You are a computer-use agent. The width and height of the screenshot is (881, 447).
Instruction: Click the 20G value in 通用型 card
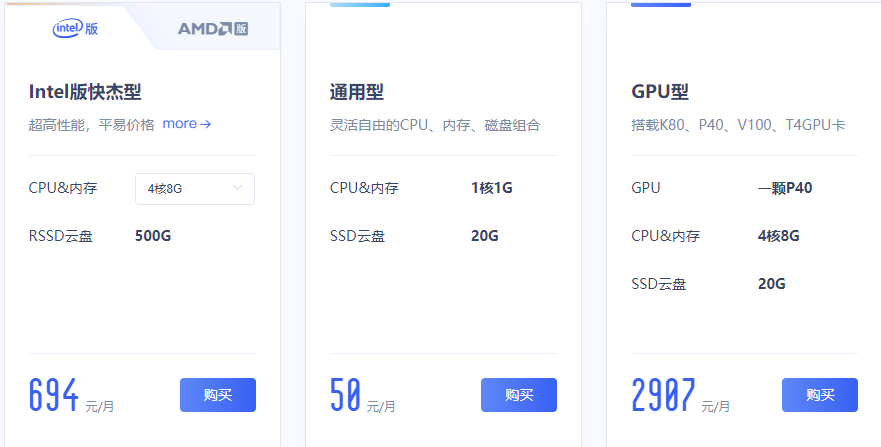click(484, 236)
